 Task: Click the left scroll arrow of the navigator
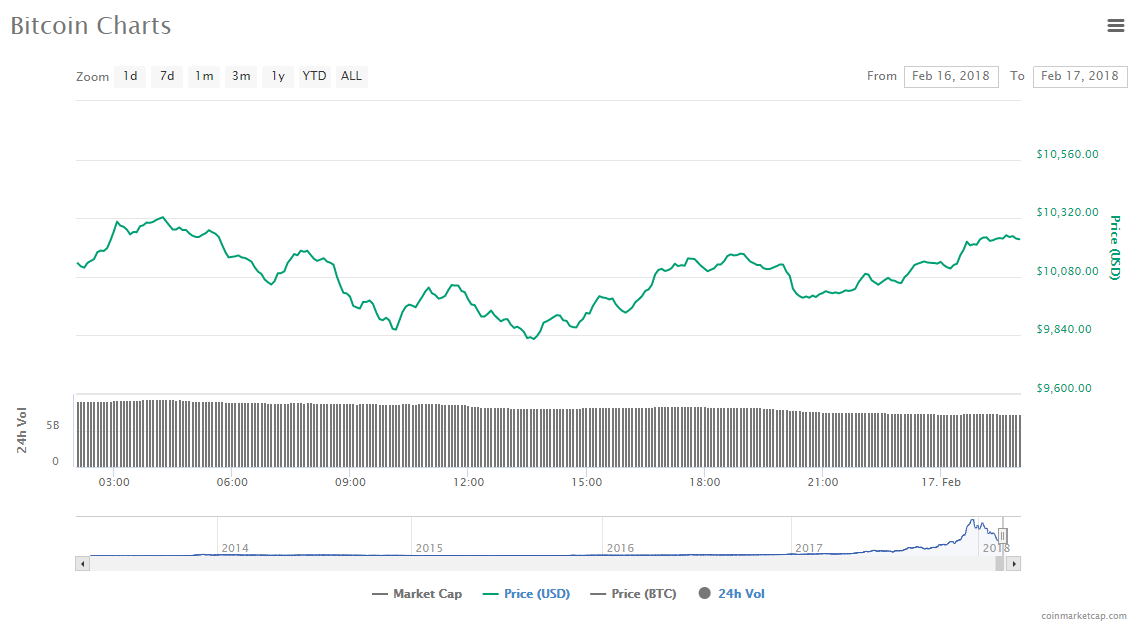pyautogui.click(x=82, y=563)
